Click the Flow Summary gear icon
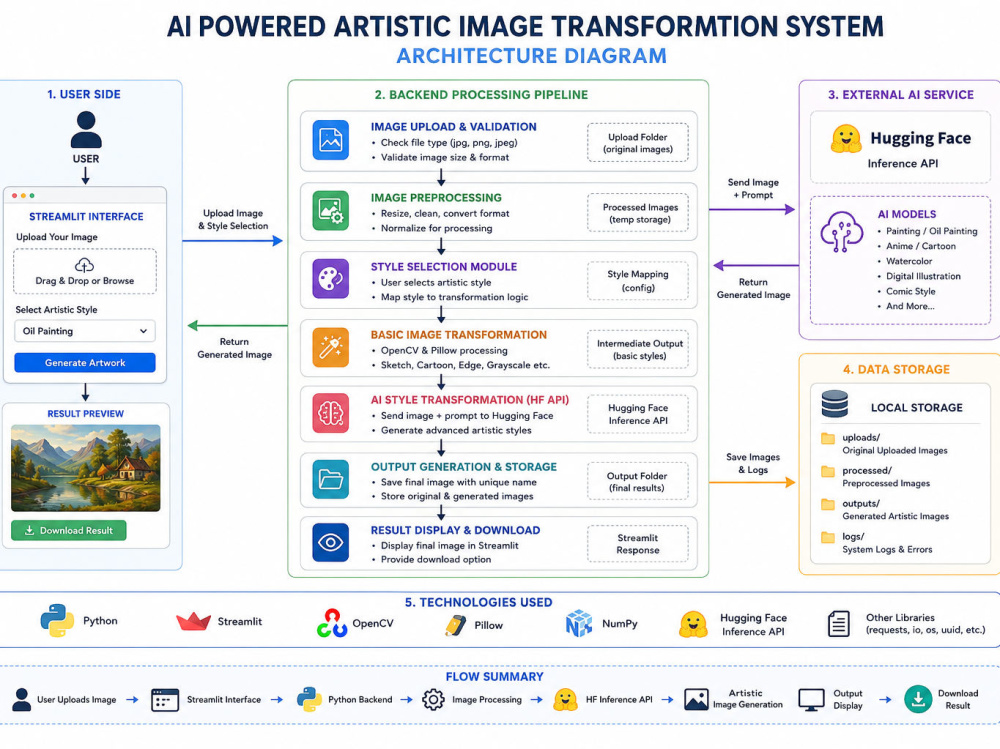 (x=433, y=699)
